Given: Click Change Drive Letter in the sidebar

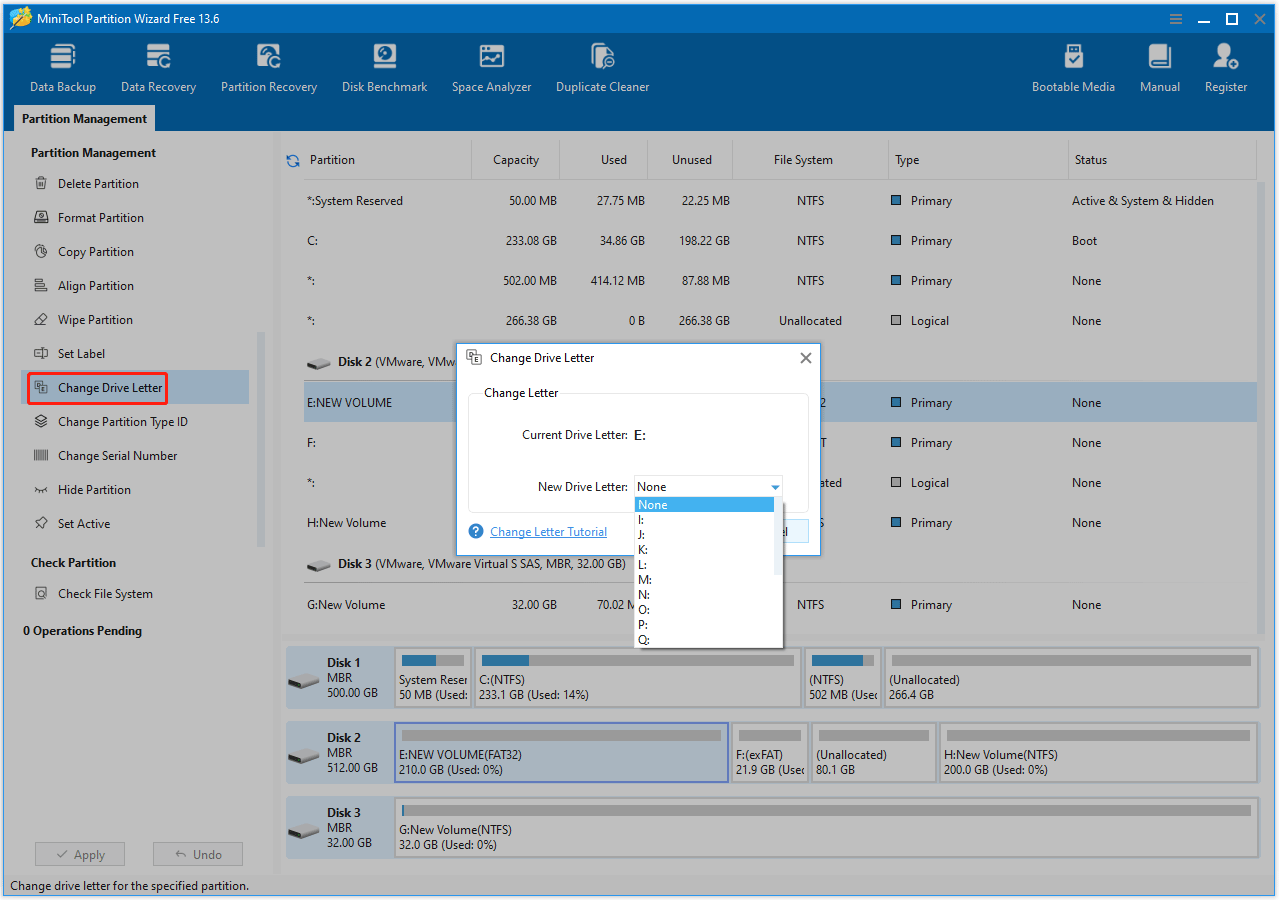Looking at the screenshot, I should point(96,388).
